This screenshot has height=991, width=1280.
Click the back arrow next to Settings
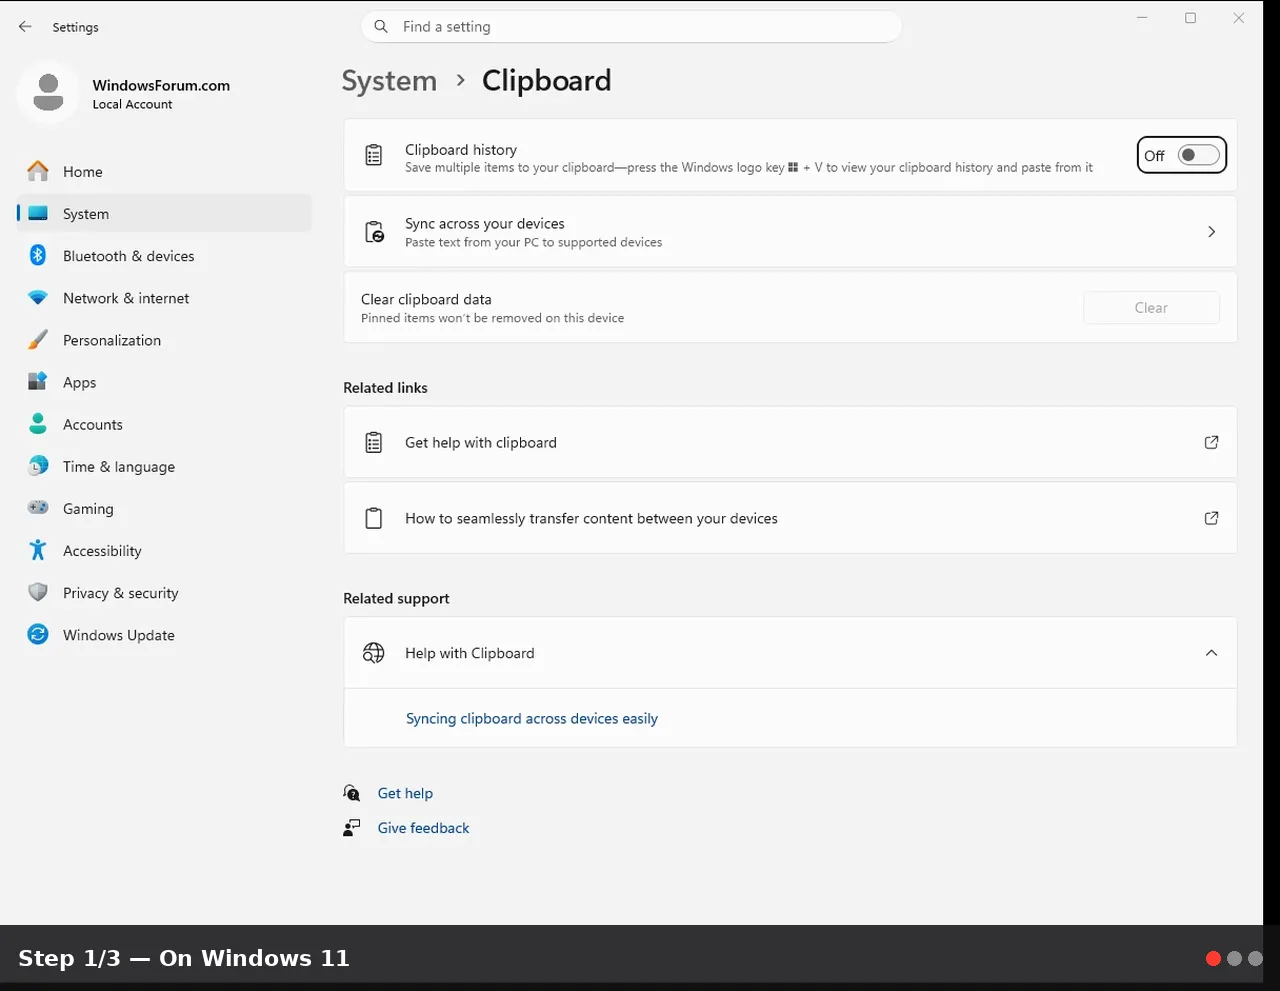[25, 27]
